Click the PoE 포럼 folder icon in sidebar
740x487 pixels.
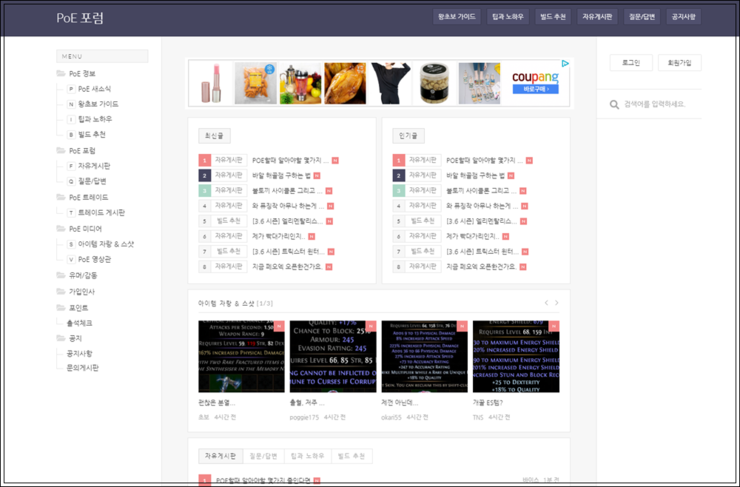[61, 151]
